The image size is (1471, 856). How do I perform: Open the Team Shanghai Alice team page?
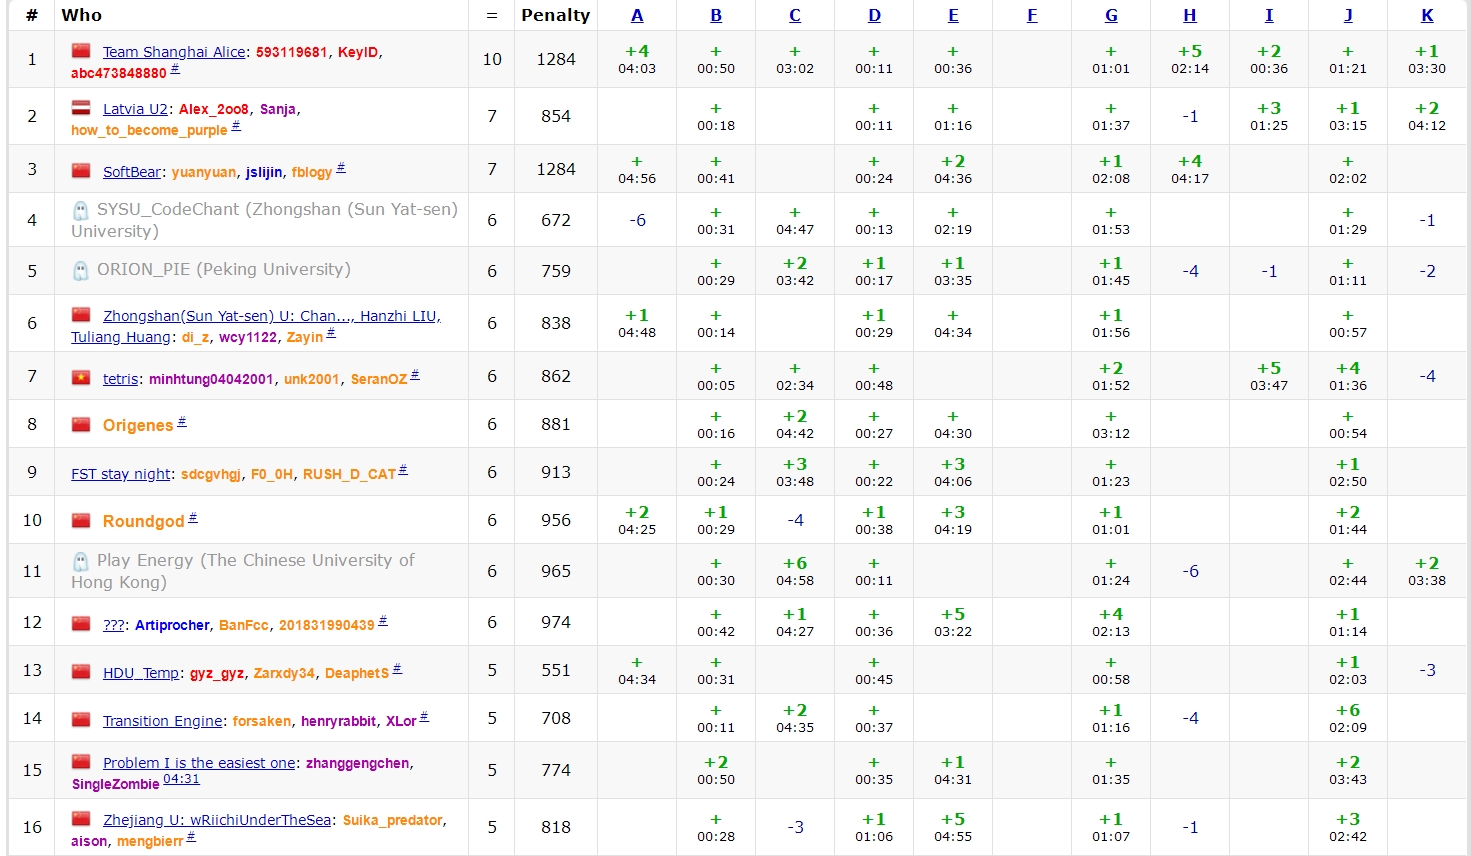click(x=174, y=52)
